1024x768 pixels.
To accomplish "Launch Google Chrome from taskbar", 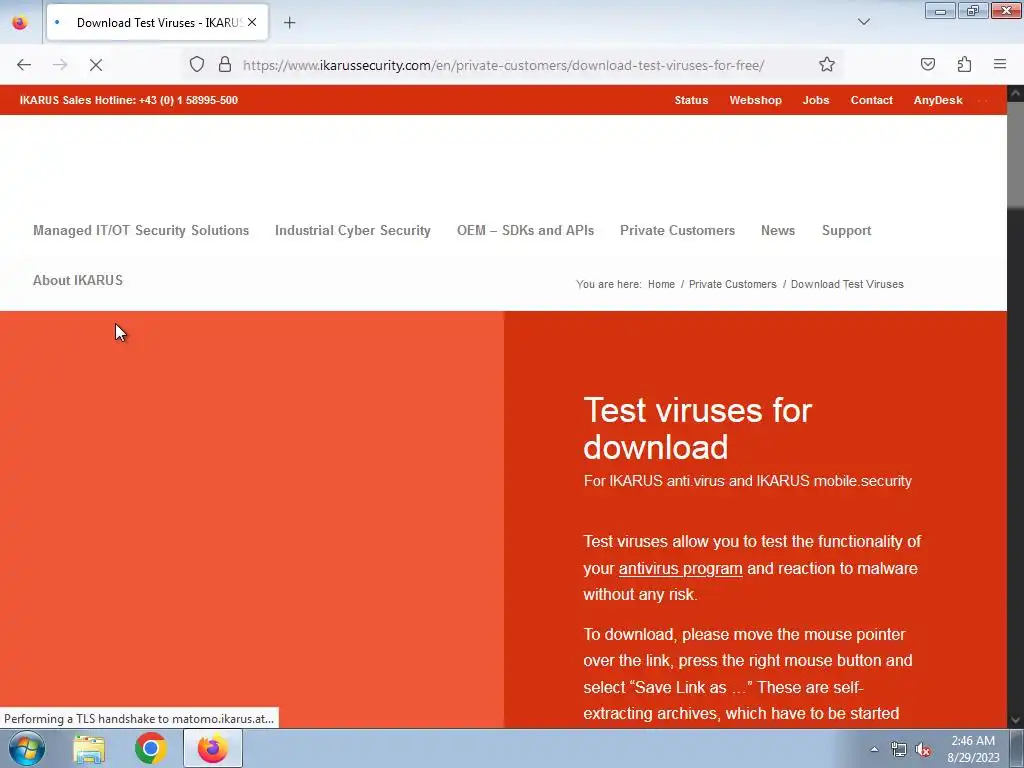I will point(151,748).
